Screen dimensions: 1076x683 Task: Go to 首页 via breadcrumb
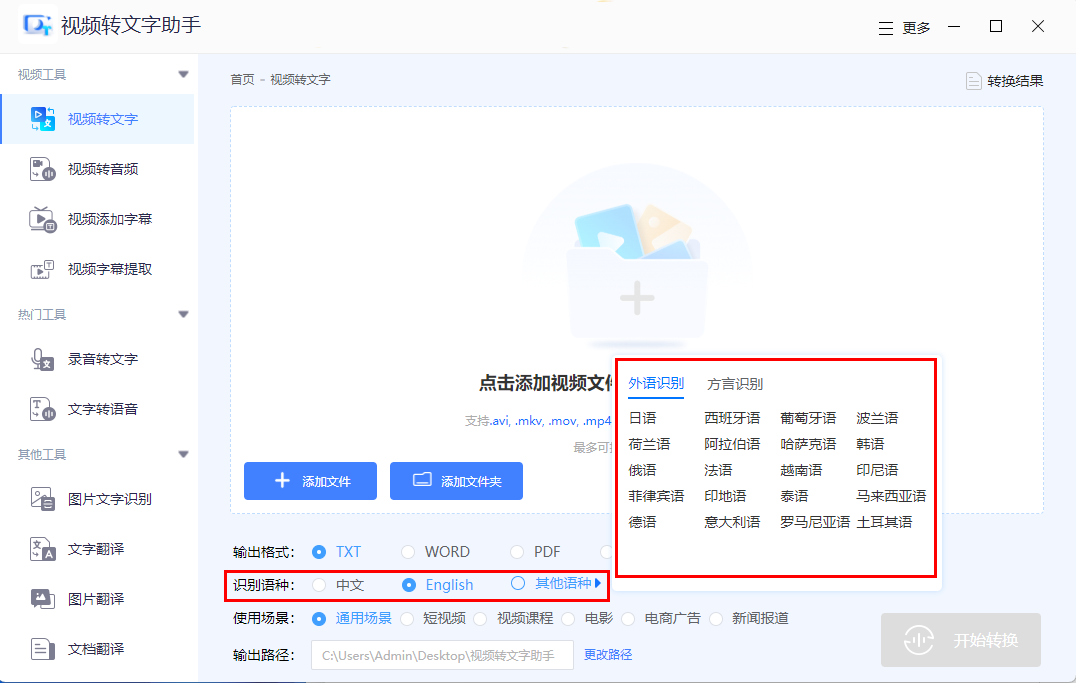tap(242, 80)
